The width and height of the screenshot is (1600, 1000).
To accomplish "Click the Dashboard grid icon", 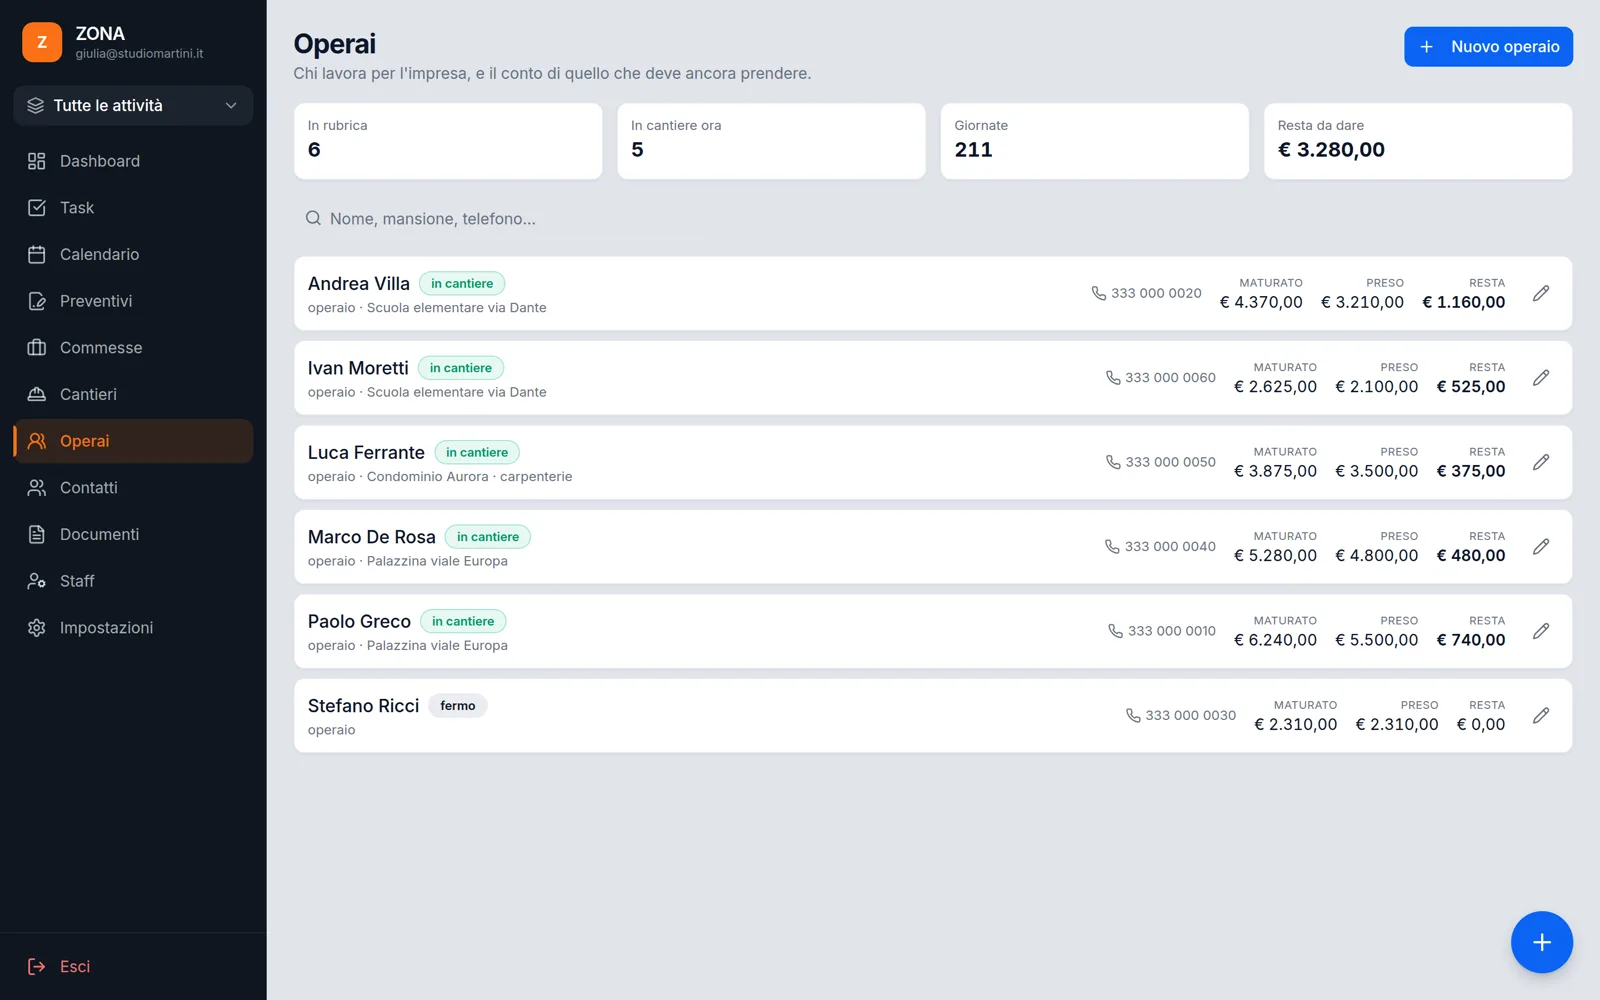I will tap(37, 161).
